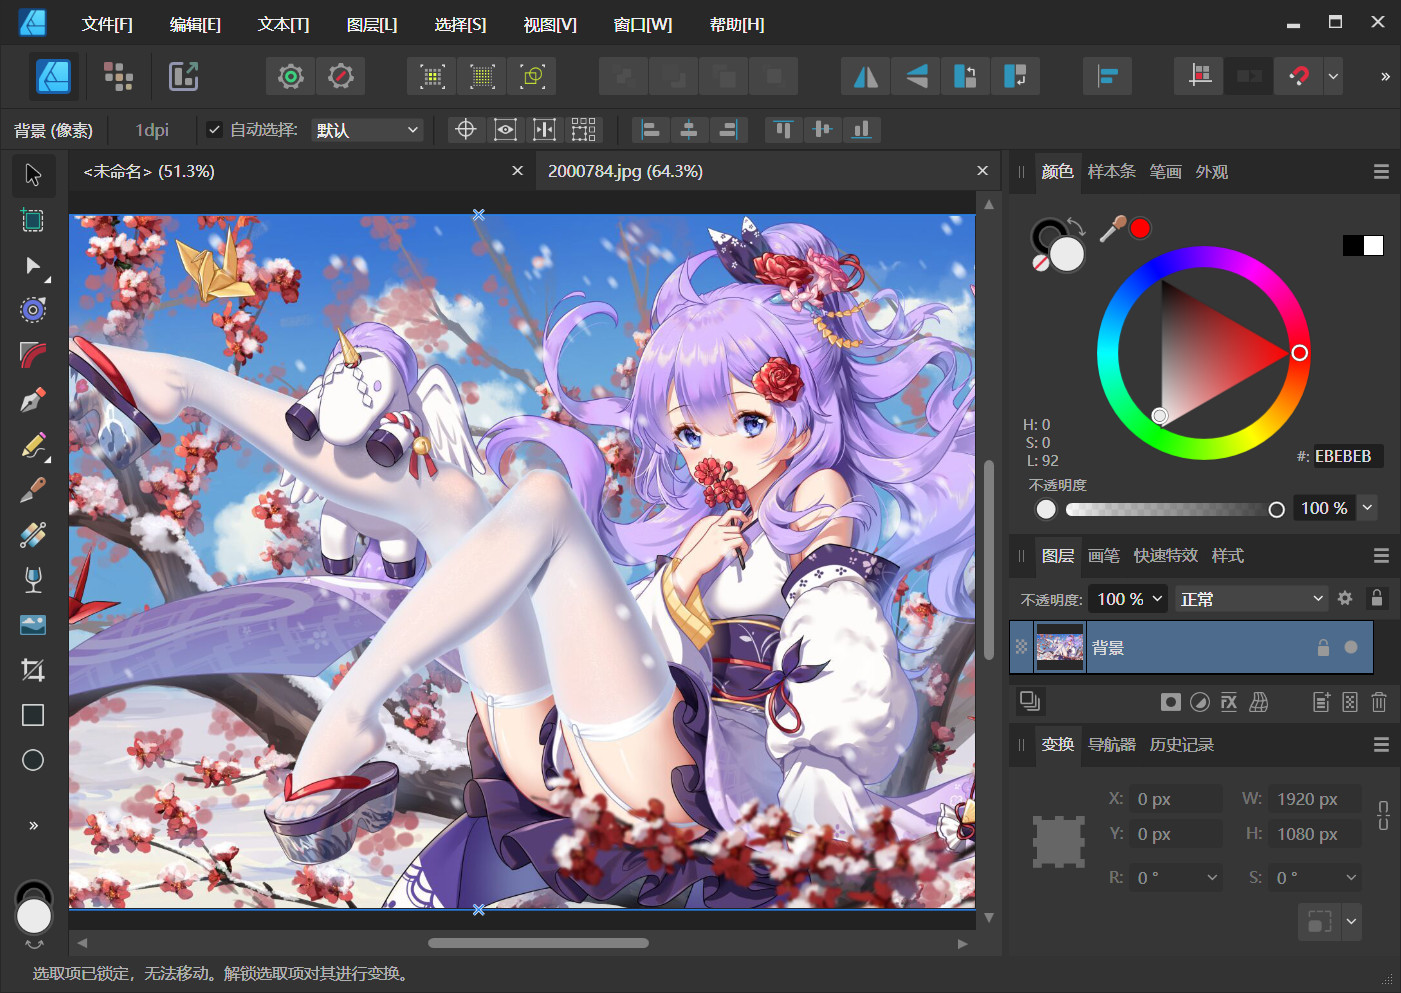Viewport: 1401px width, 993px height.
Task: Open layer blend options gear
Action: point(1345,598)
